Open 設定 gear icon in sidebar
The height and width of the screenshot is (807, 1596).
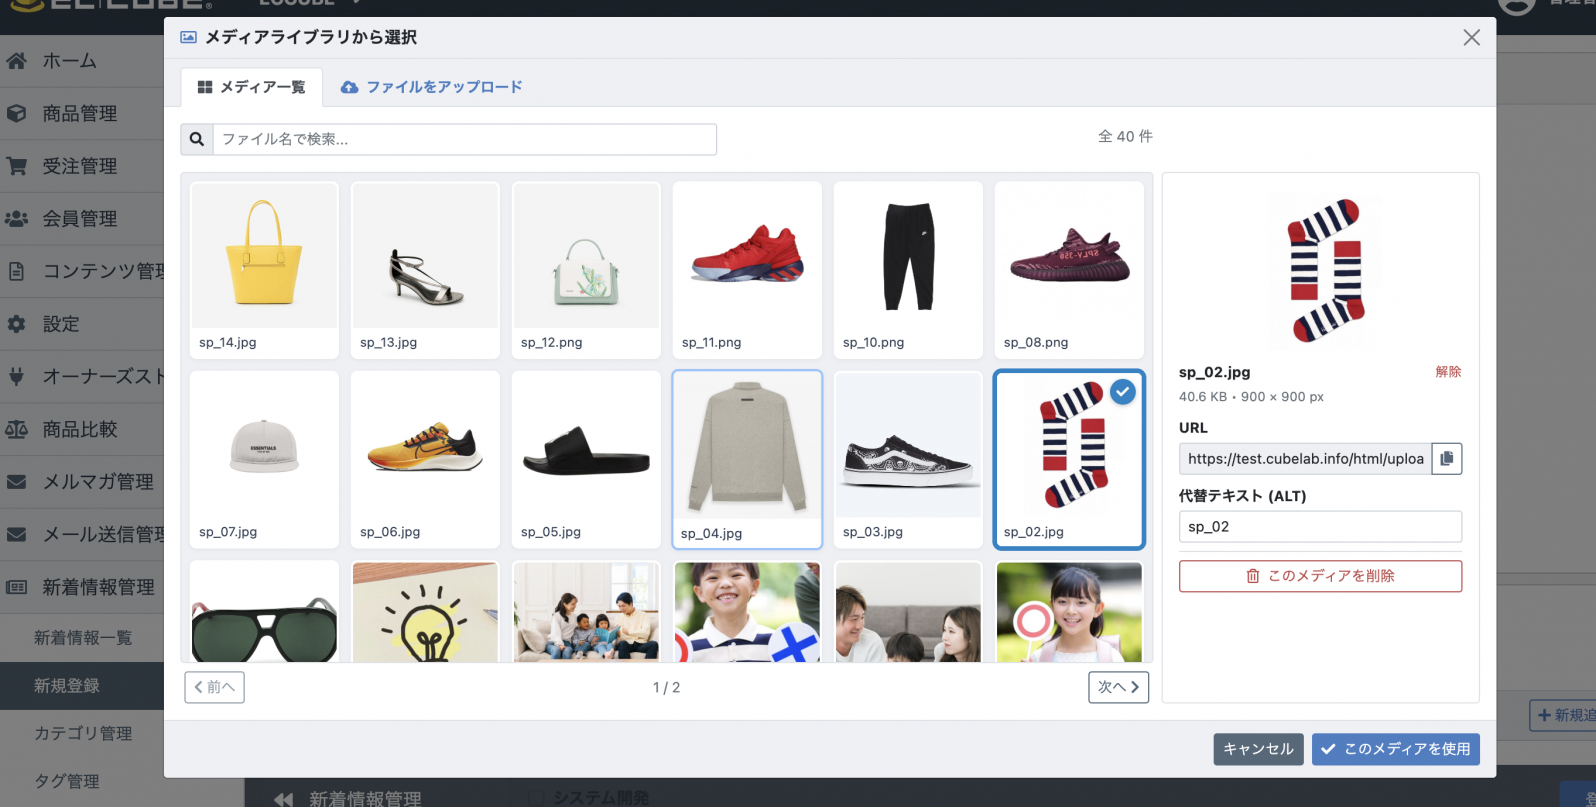(16, 324)
